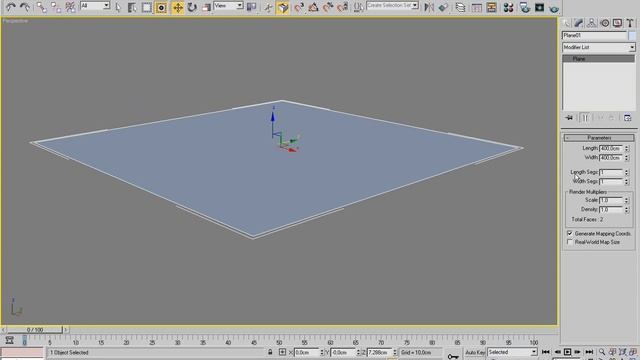The width and height of the screenshot is (640, 360).
Task: Open the Layer Manager icon
Action: coord(460,7)
